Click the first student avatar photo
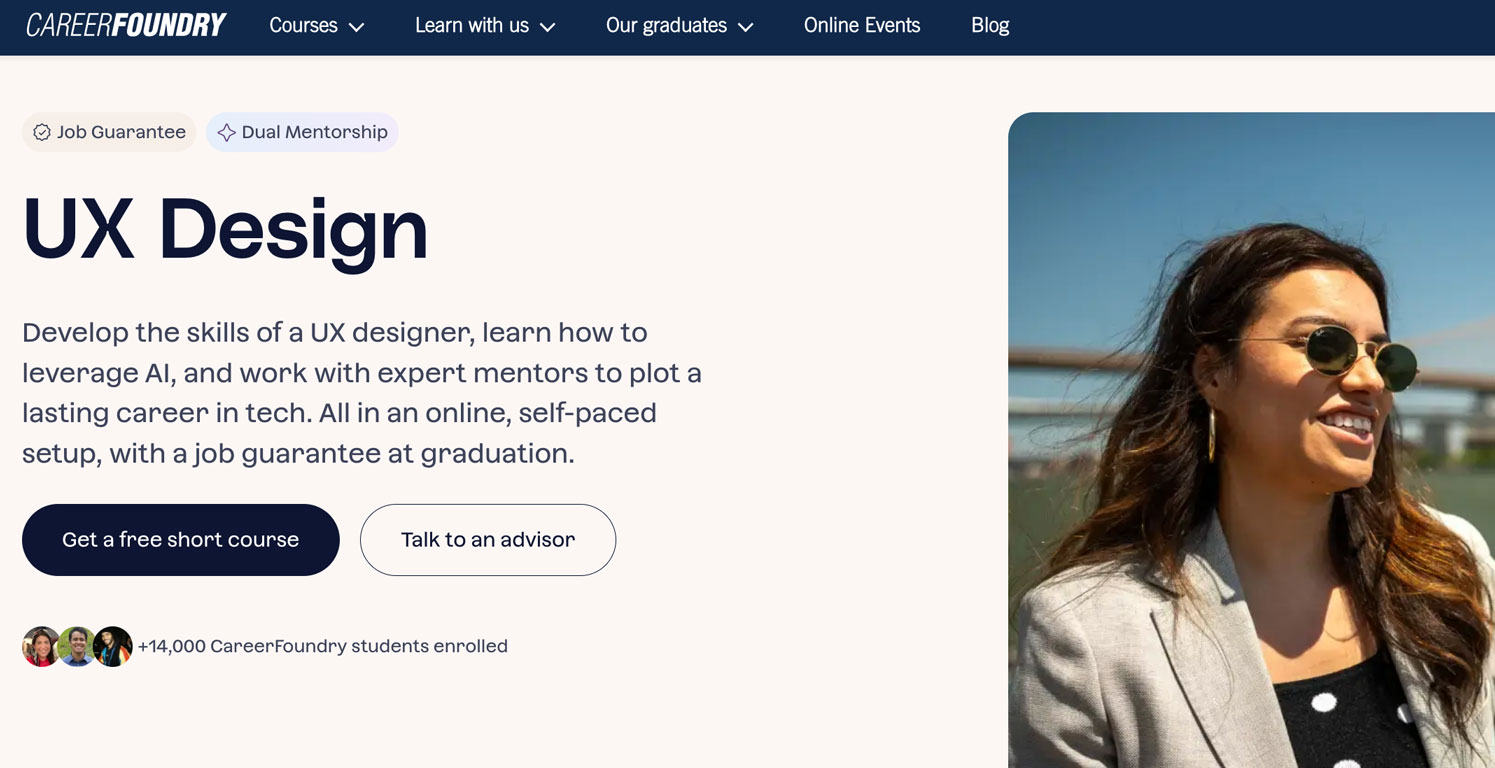The height and width of the screenshot is (768, 1495). tap(41, 646)
